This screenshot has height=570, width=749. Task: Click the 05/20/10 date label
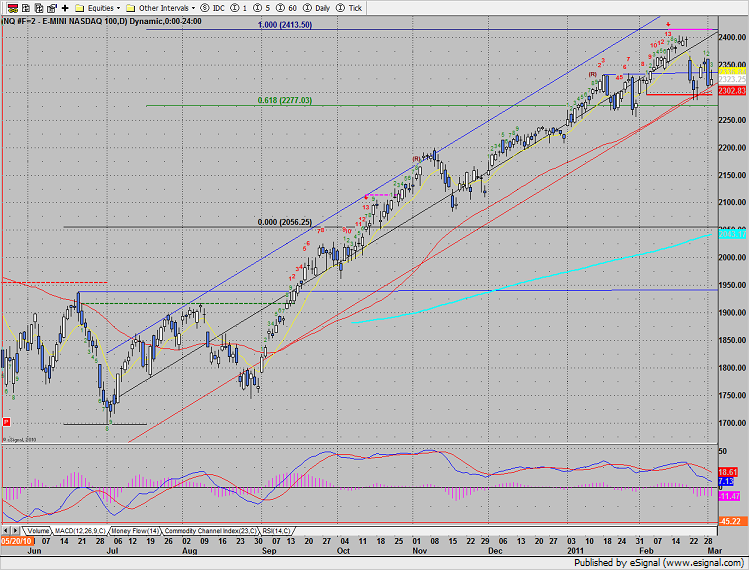(16, 541)
